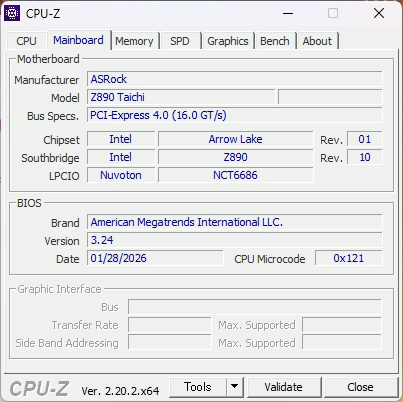This screenshot has height=402, width=403.
Task: Click the CPU Microcode field 0x121
Action: click(x=349, y=258)
